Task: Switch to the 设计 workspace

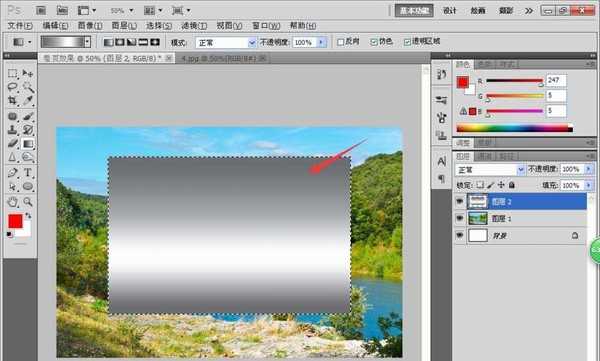Action: 450,10
